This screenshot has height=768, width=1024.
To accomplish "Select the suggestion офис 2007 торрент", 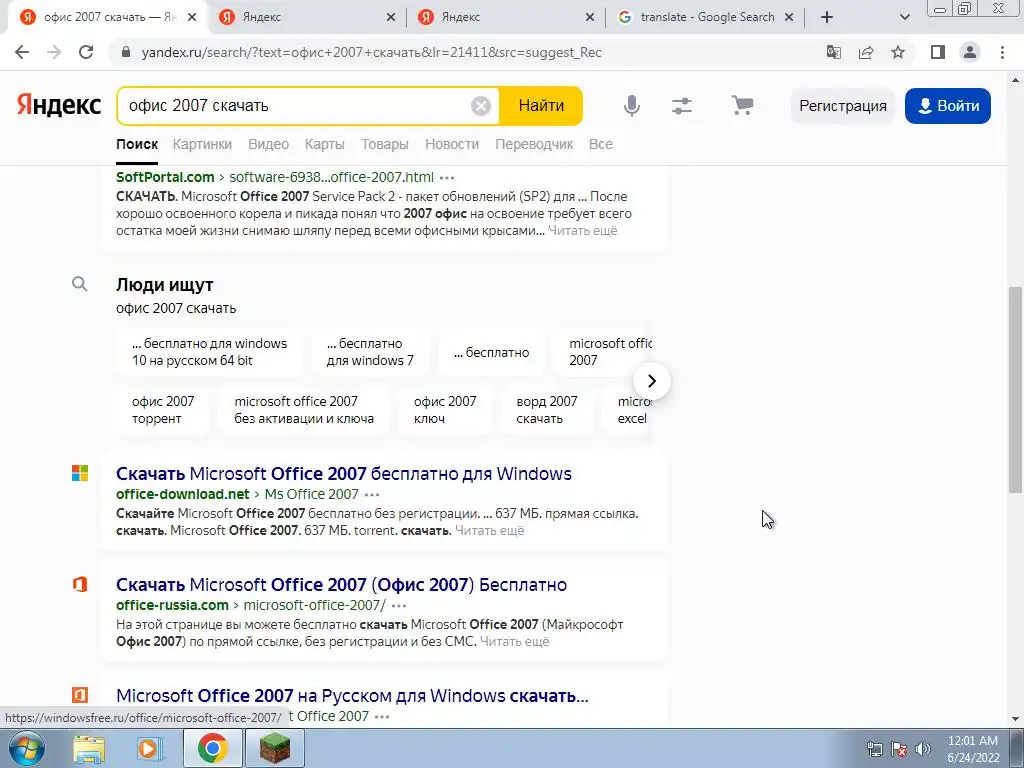I will pos(163,410).
